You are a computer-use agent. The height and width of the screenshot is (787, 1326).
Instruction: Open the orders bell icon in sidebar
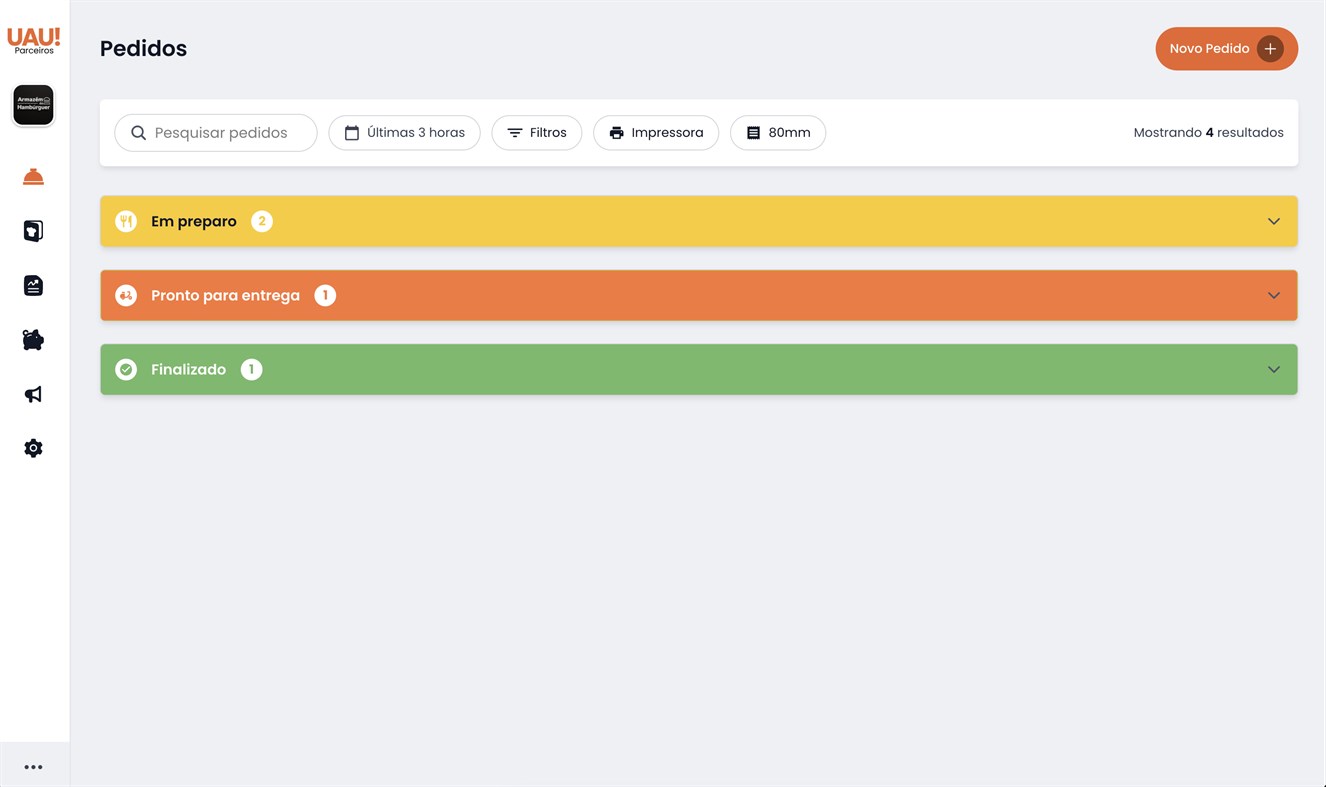[33, 177]
